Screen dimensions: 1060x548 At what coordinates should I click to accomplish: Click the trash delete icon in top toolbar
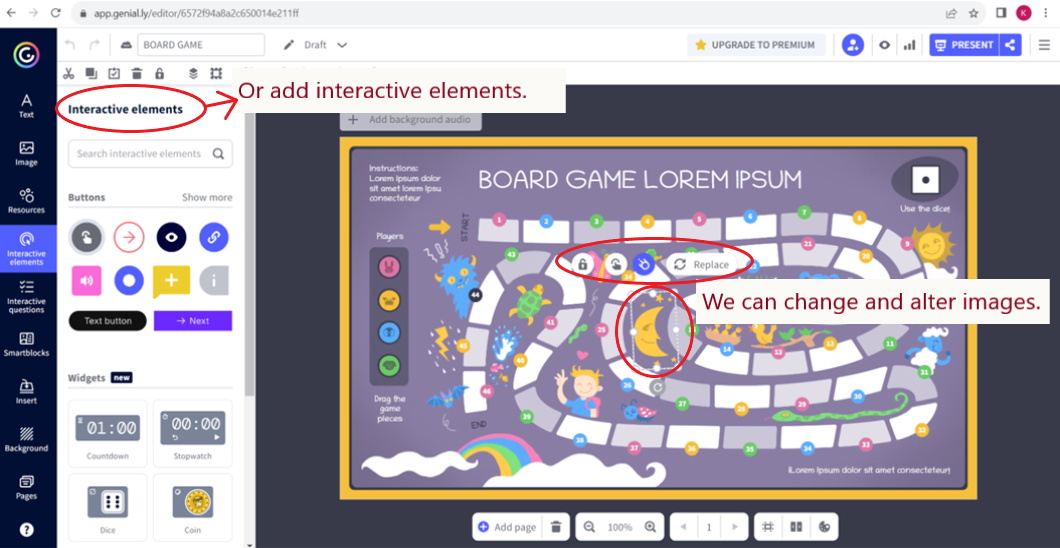click(x=136, y=73)
